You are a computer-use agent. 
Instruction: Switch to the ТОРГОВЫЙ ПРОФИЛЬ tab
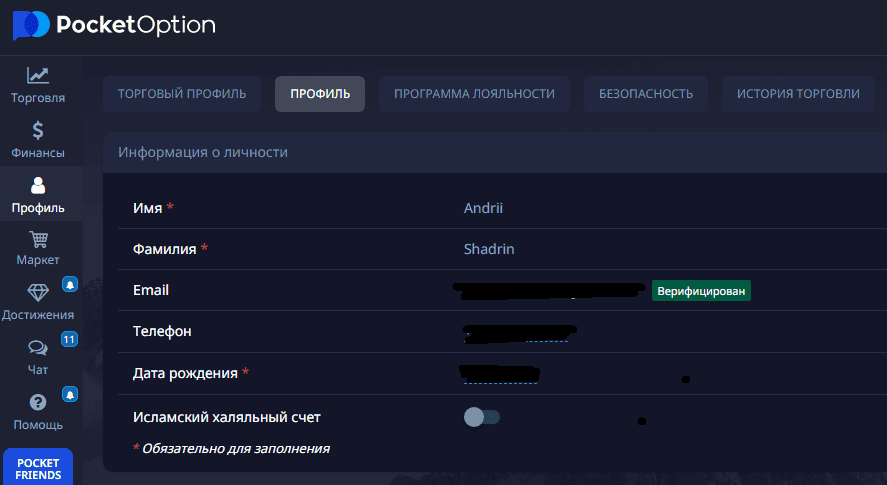click(182, 94)
